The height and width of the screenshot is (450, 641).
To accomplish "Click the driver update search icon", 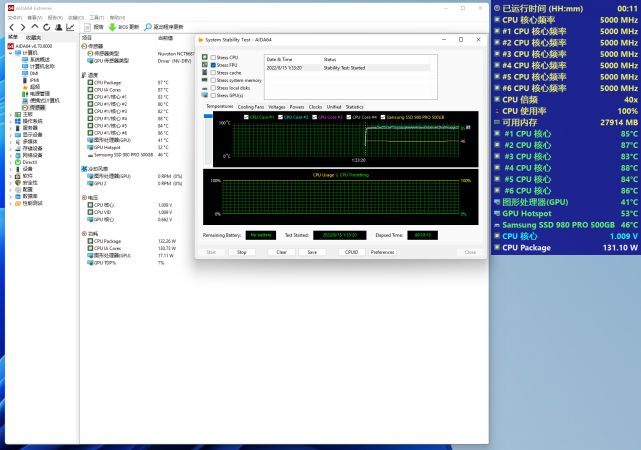I will 147,27.
